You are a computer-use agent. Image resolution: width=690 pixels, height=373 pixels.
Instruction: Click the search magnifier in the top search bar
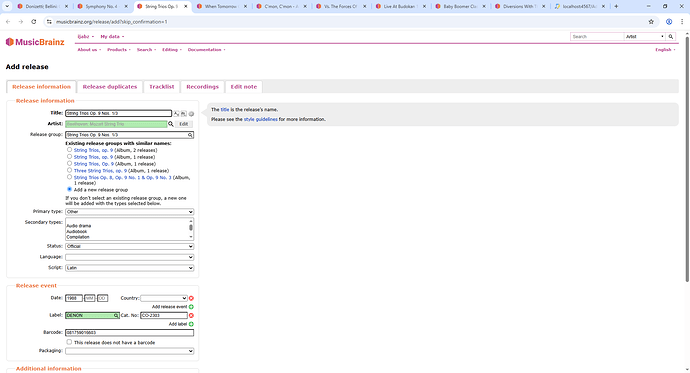point(671,37)
